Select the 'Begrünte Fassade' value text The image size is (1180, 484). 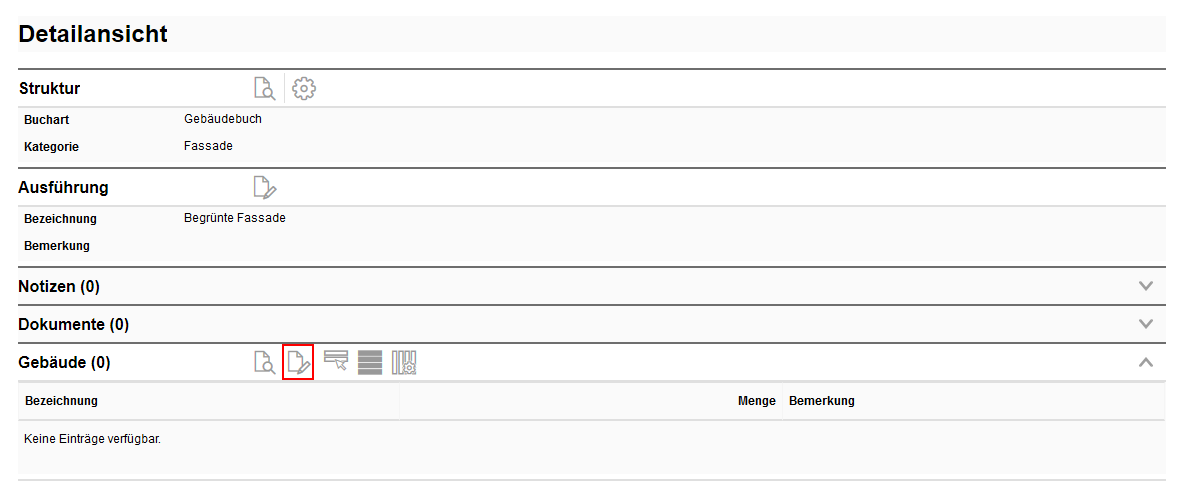tap(235, 218)
